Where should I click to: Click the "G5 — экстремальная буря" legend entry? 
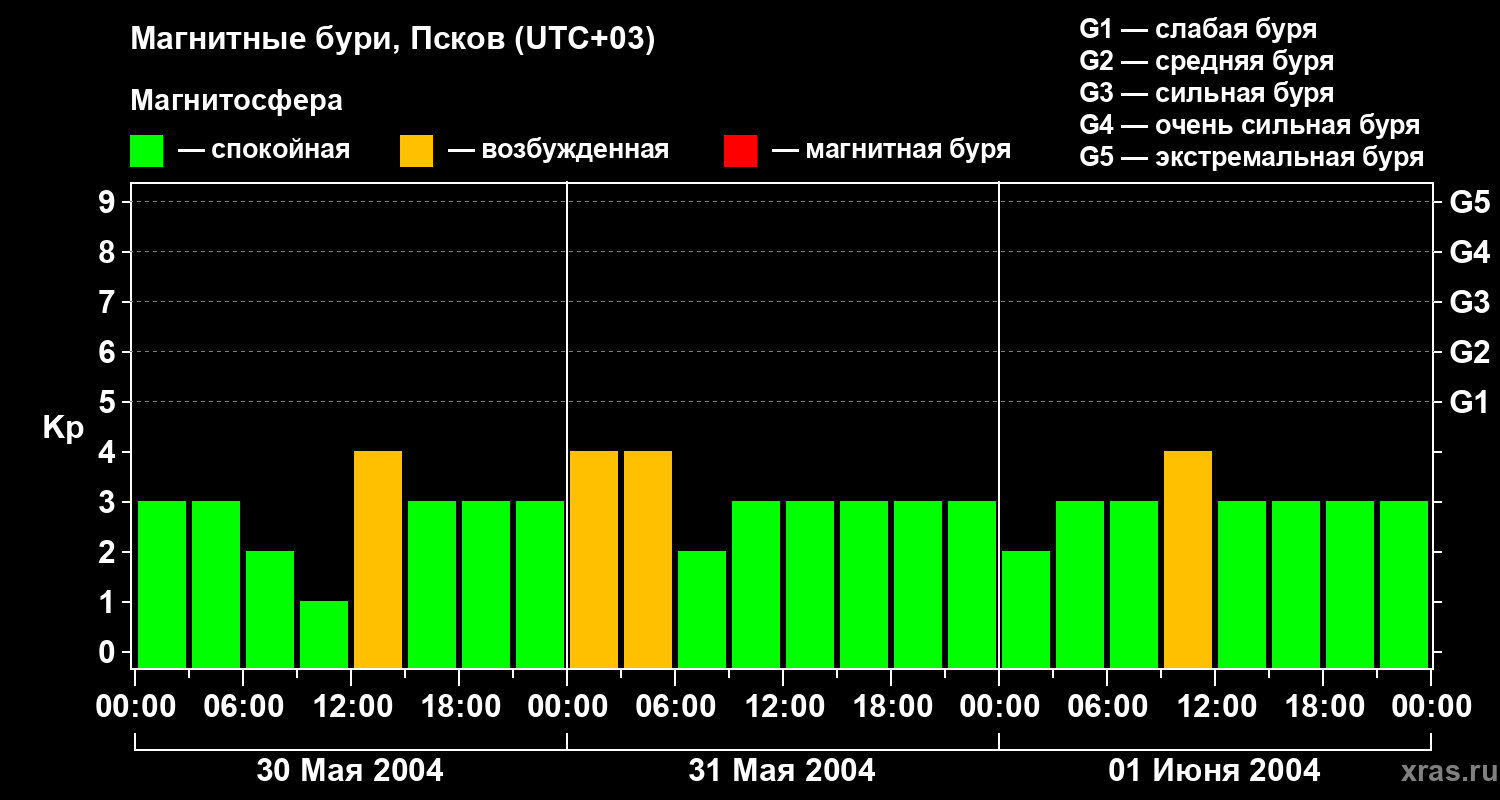click(1251, 157)
